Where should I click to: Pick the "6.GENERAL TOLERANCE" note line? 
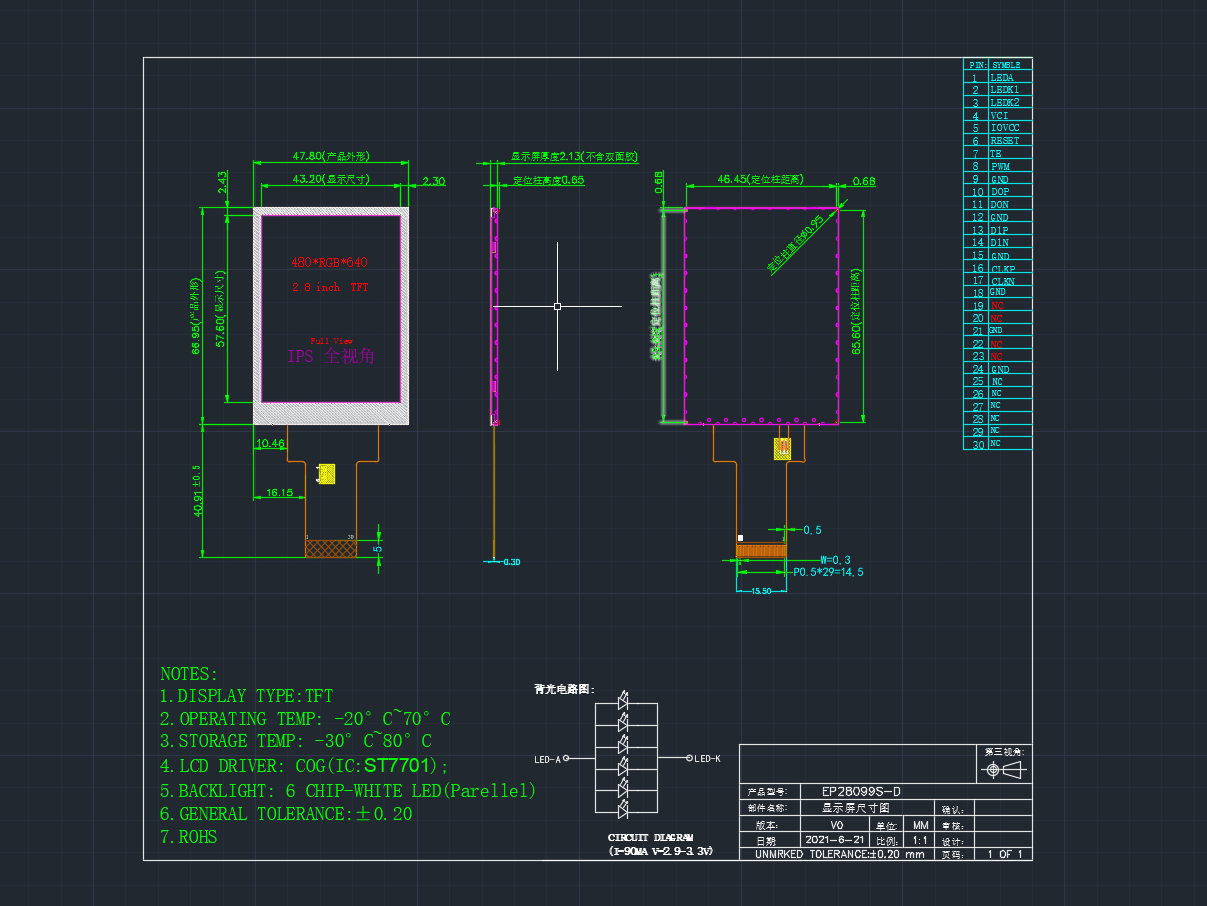point(286,814)
